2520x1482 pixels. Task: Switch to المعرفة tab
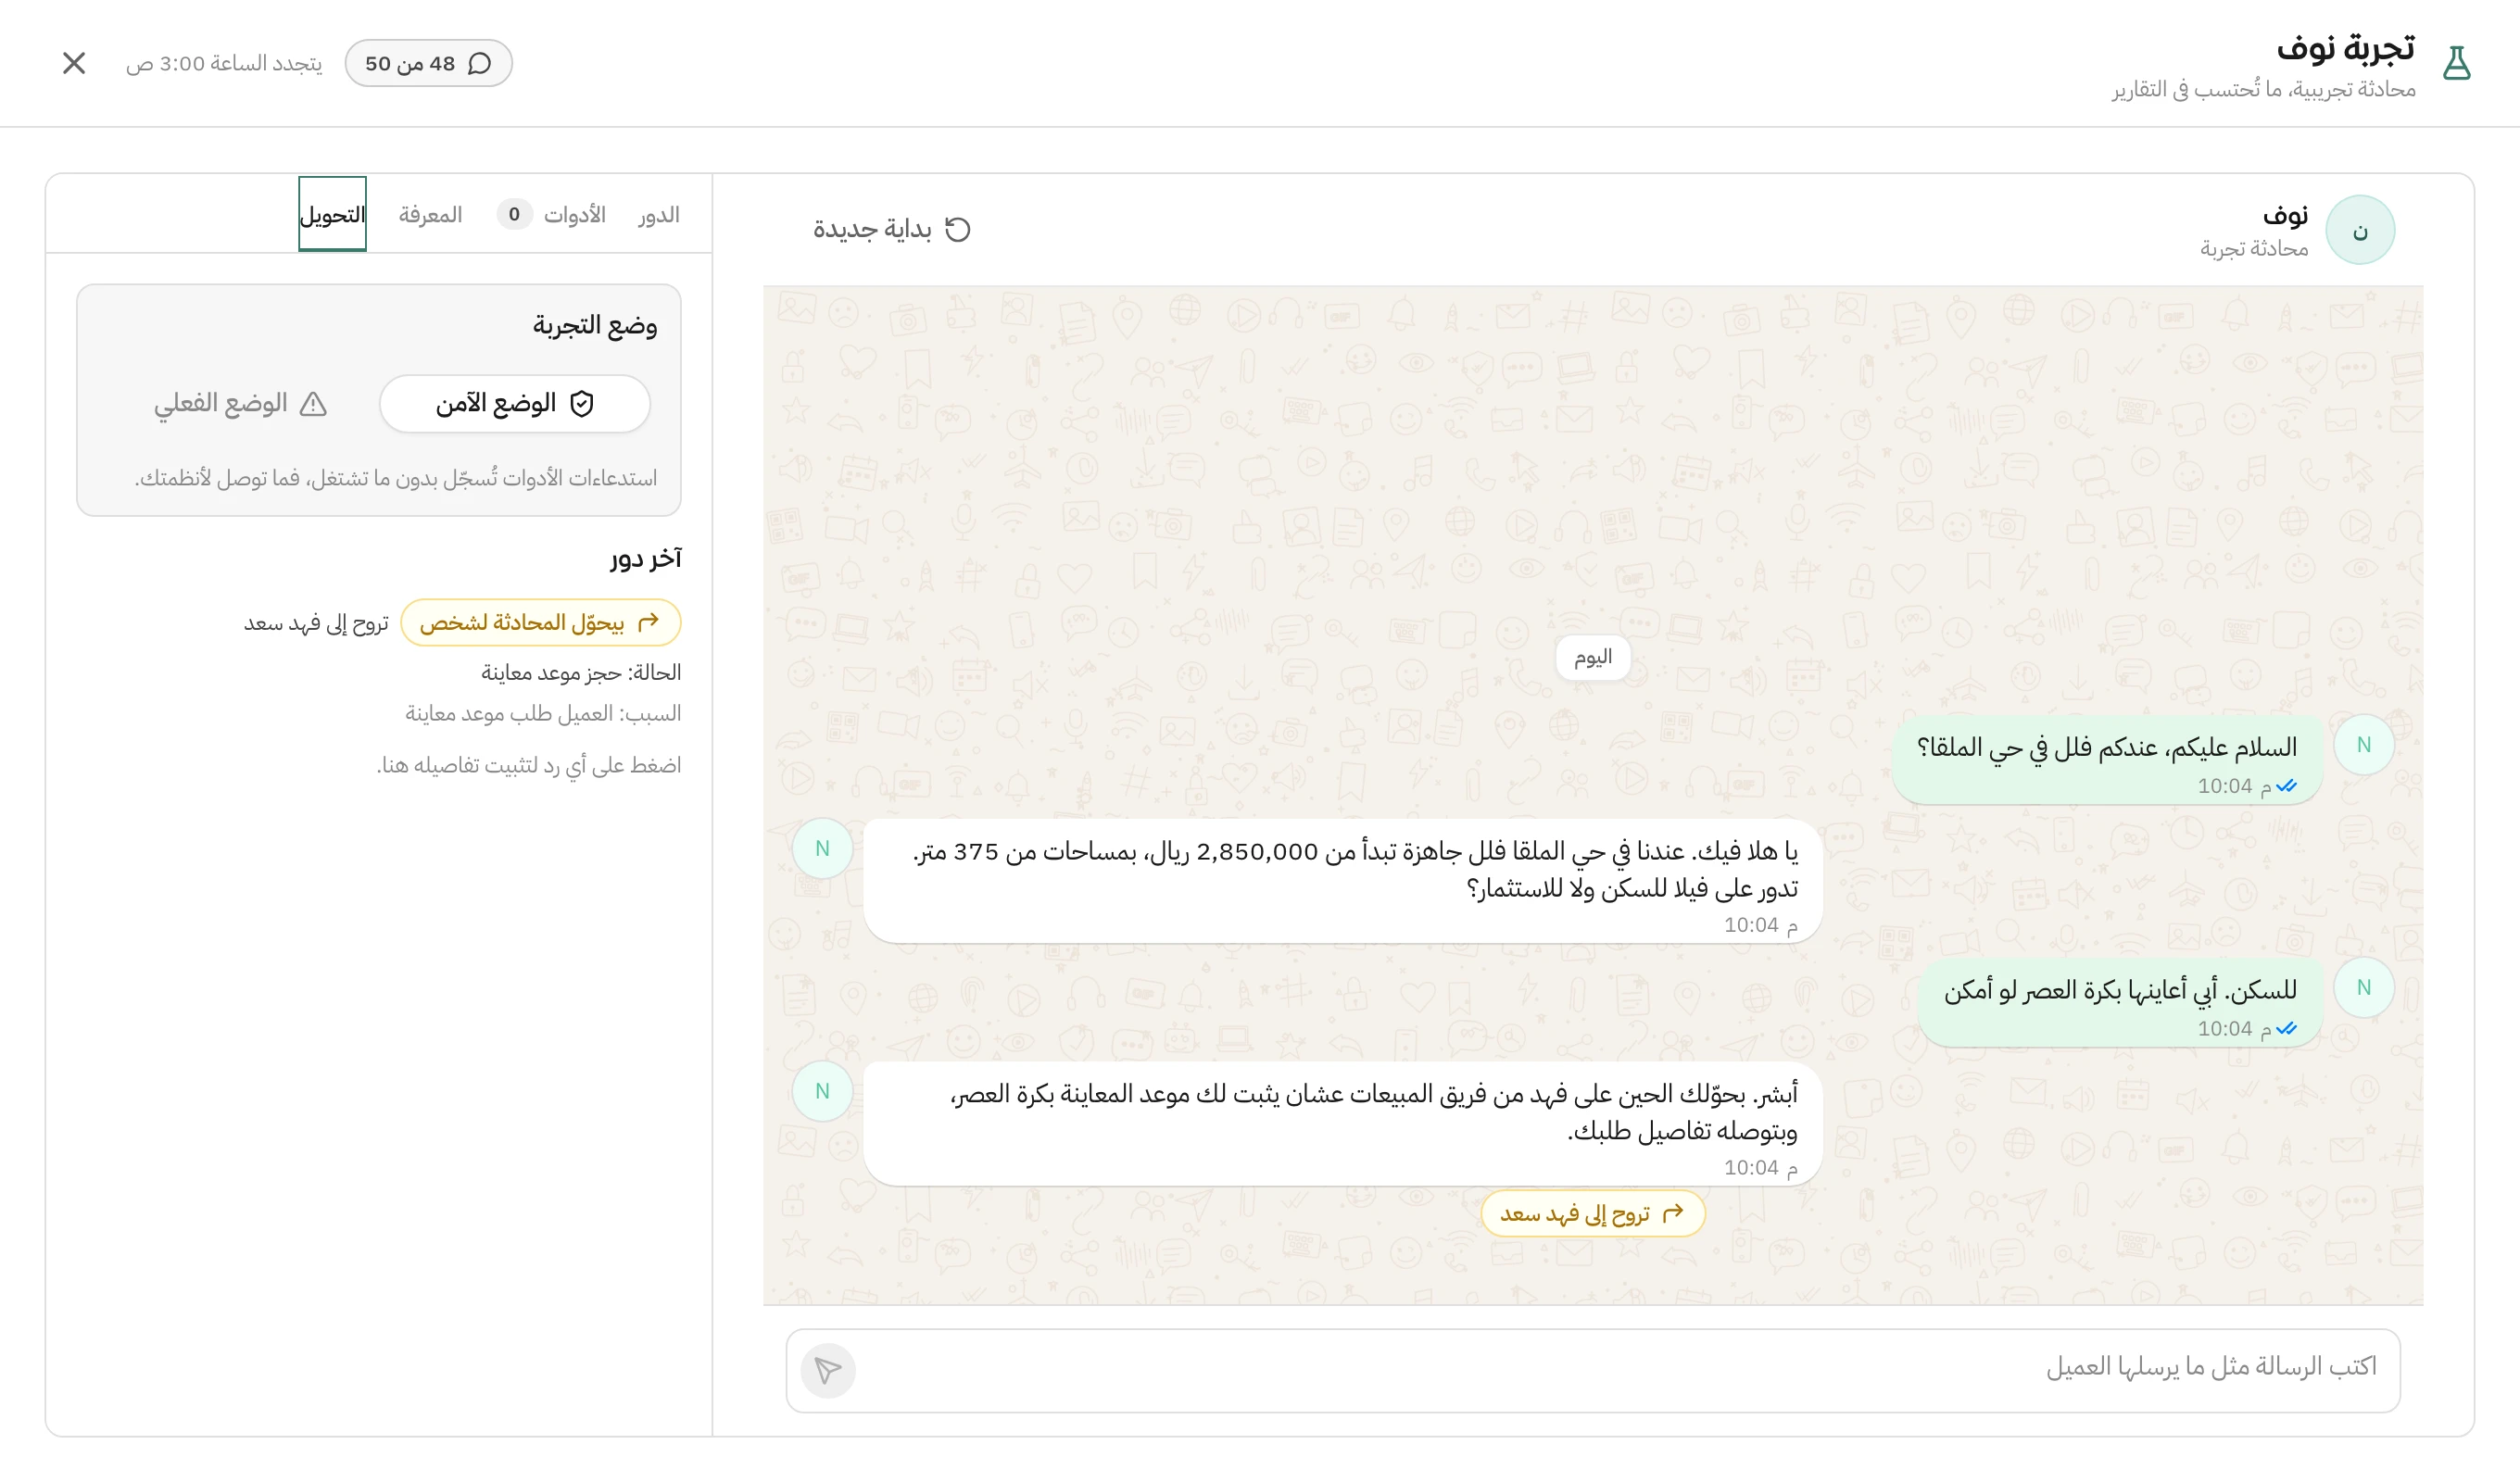pos(431,215)
